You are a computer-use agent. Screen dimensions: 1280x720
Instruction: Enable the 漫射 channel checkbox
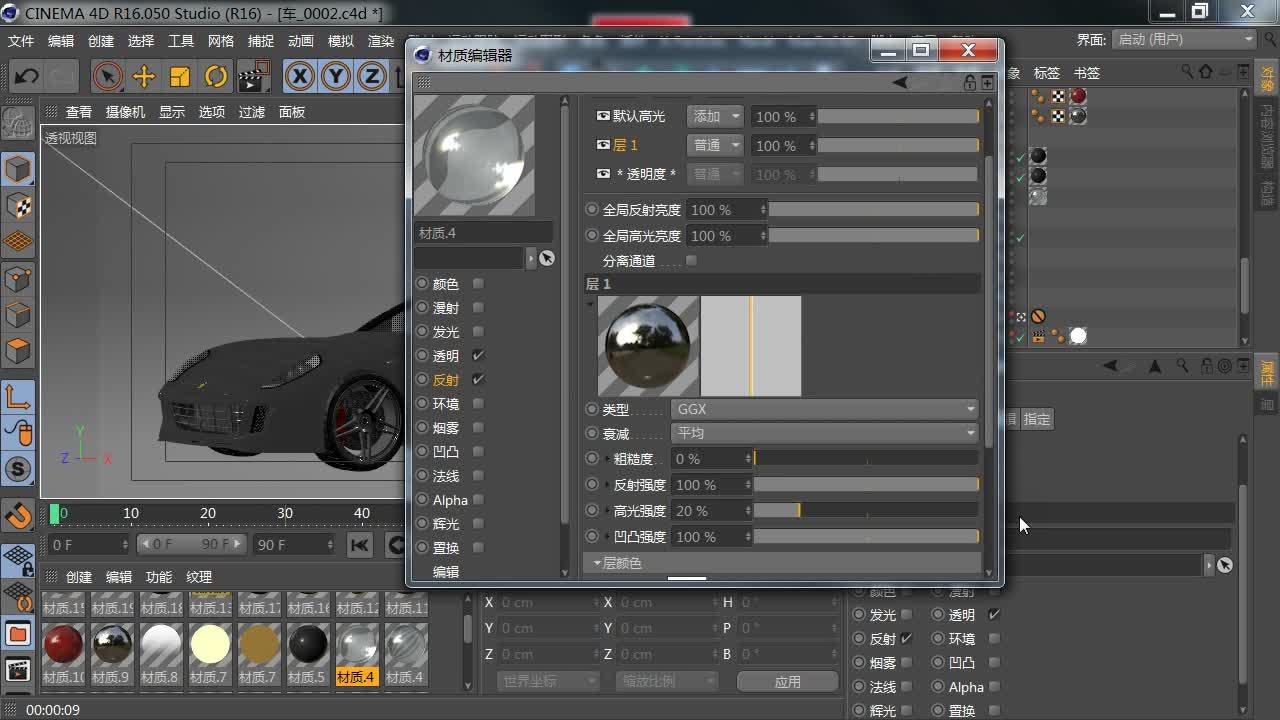478,308
